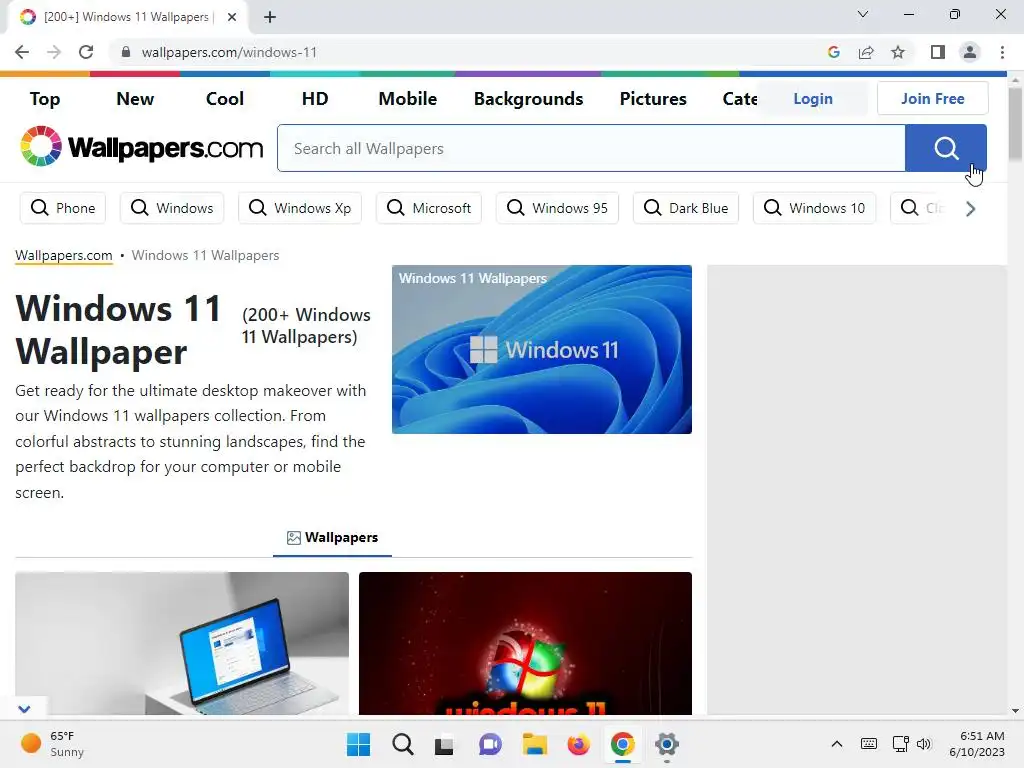Select the Wallpapers tab
The image size is (1024, 768).
pyautogui.click(x=332, y=537)
